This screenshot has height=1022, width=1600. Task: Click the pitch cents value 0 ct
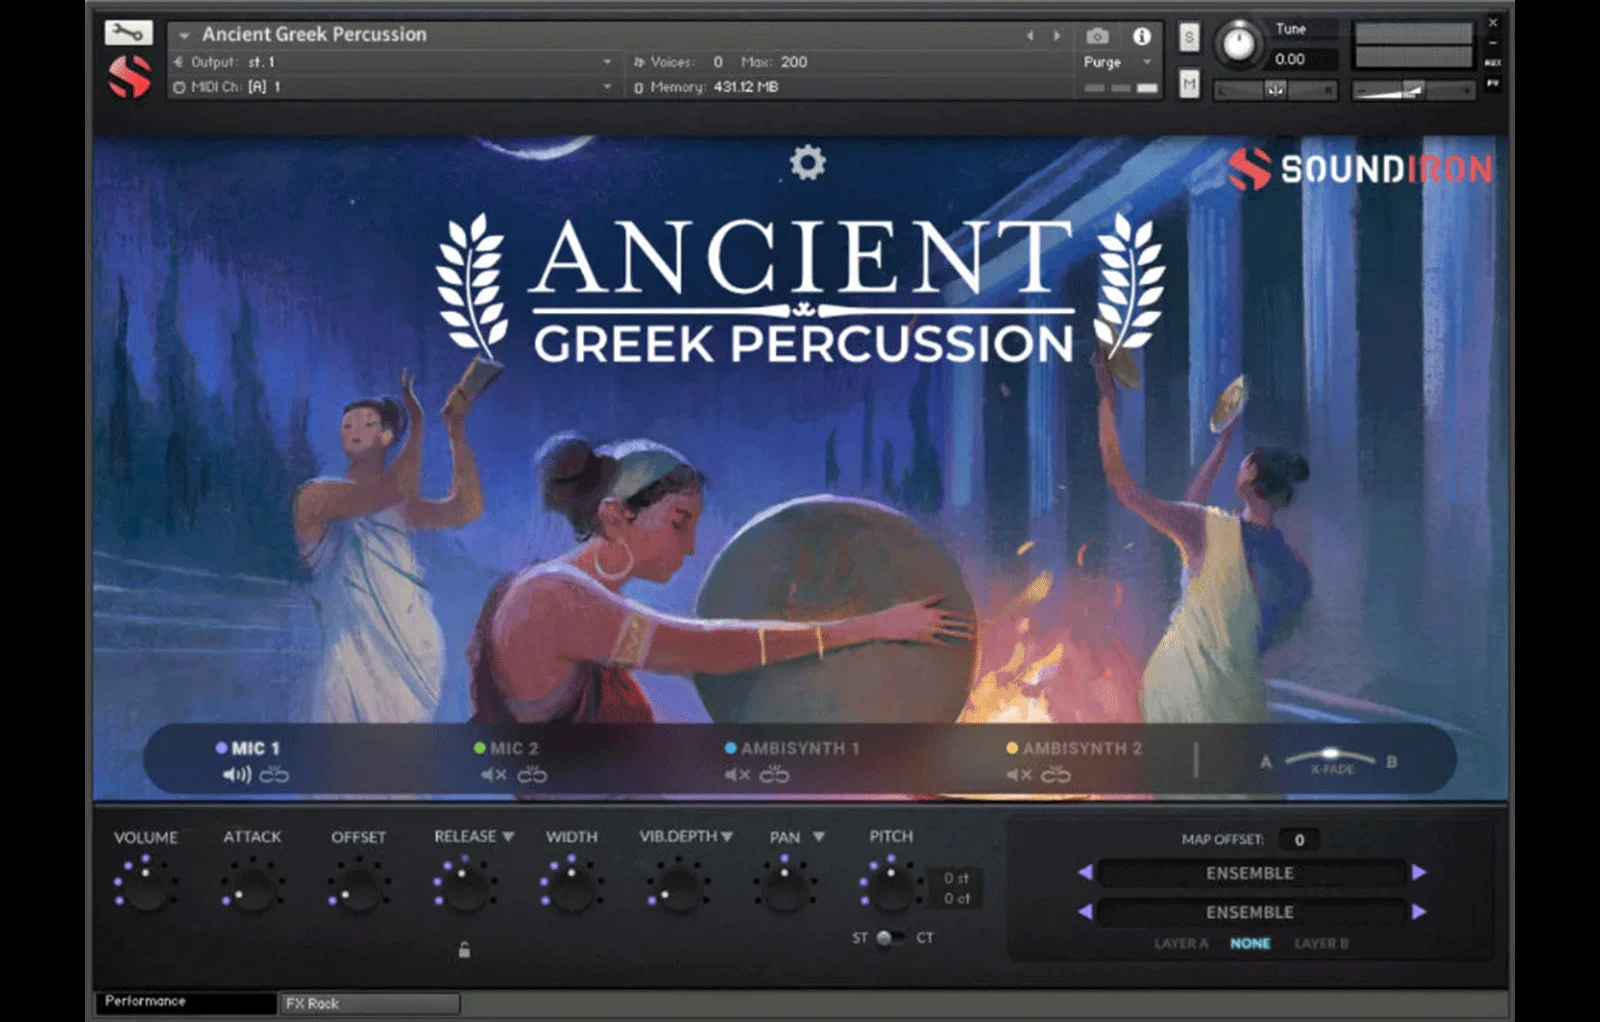pos(956,898)
